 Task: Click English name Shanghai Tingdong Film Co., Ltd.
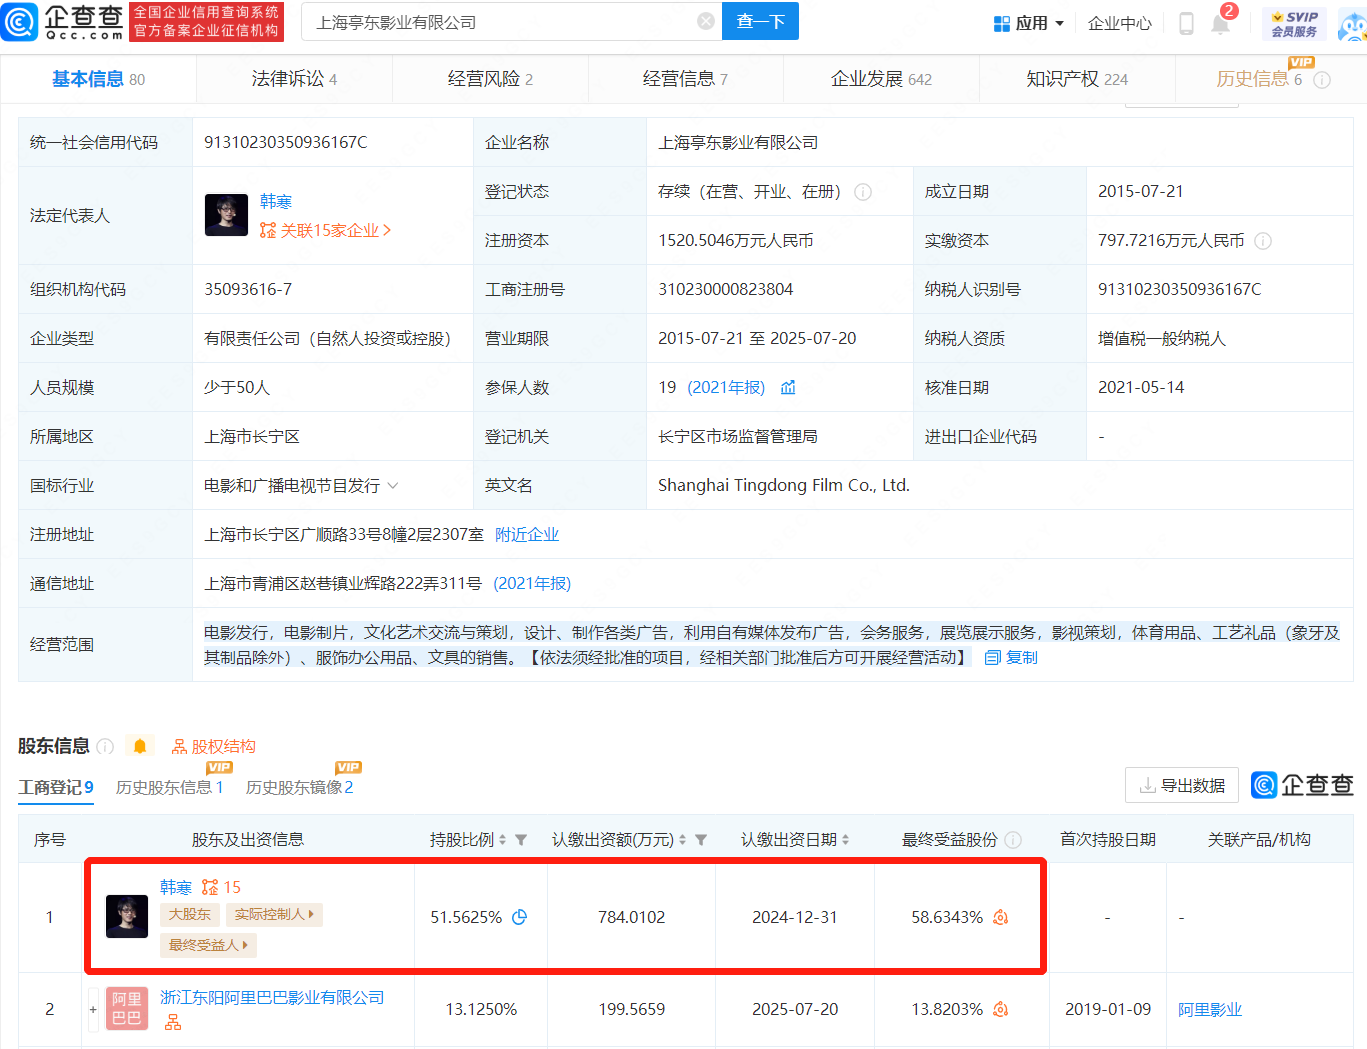click(x=784, y=486)
